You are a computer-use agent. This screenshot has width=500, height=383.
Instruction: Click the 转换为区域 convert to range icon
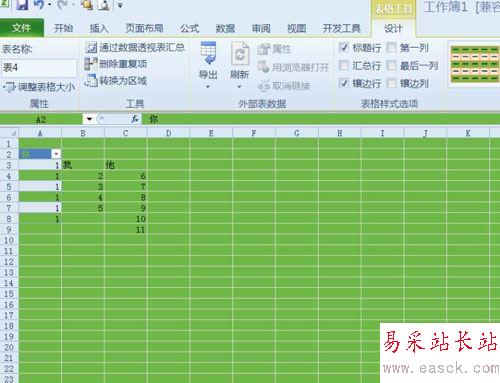91,80
